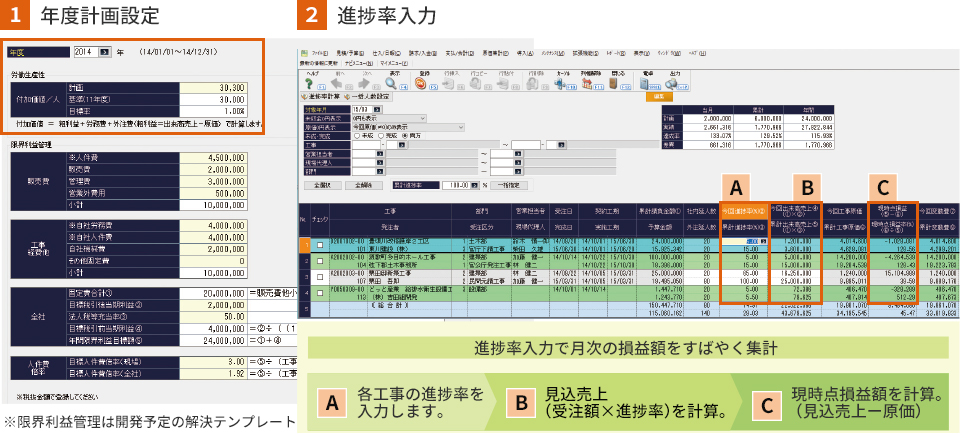Tick the checkbox in table row 1
The image size is (960, 434).
[x=320, y=245]
